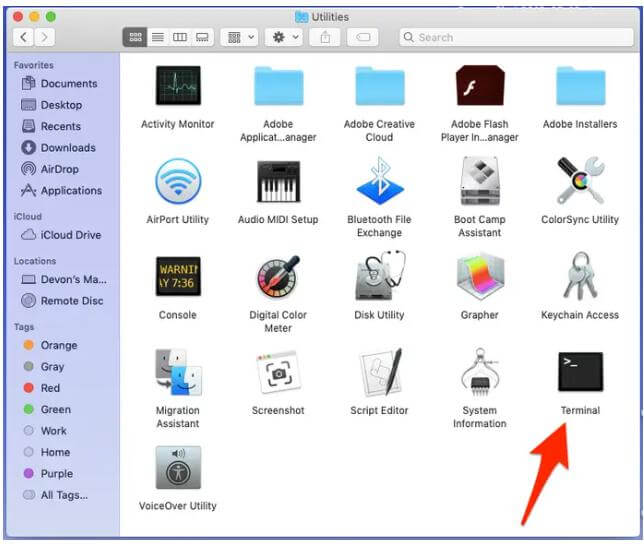
Task: Switch to icon view
Action: (x=135, y=37)
